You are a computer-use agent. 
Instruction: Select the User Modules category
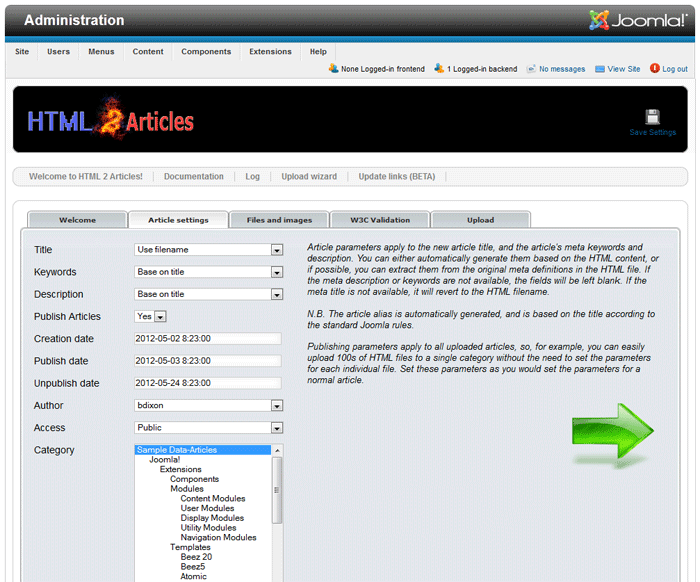pyautogui.click(x=207, y=508)
